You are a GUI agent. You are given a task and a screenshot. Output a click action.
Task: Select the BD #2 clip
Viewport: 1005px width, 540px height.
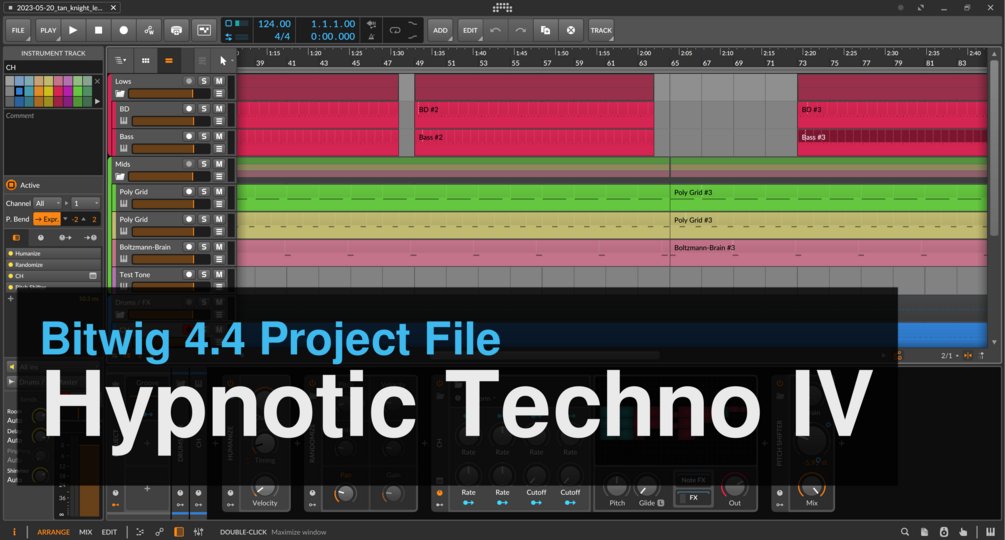pos(534,115)
